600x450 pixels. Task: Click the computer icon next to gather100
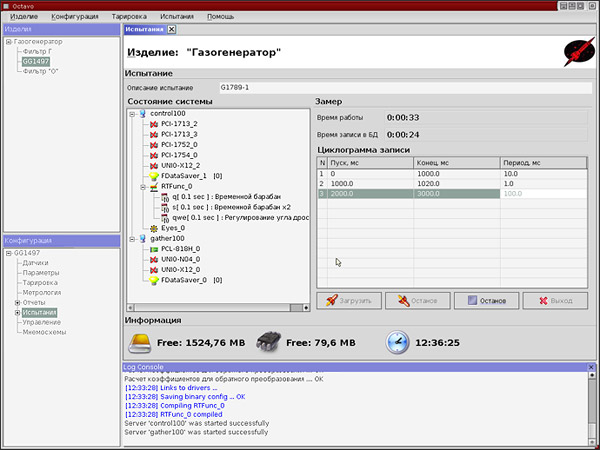tap(143, 239)
